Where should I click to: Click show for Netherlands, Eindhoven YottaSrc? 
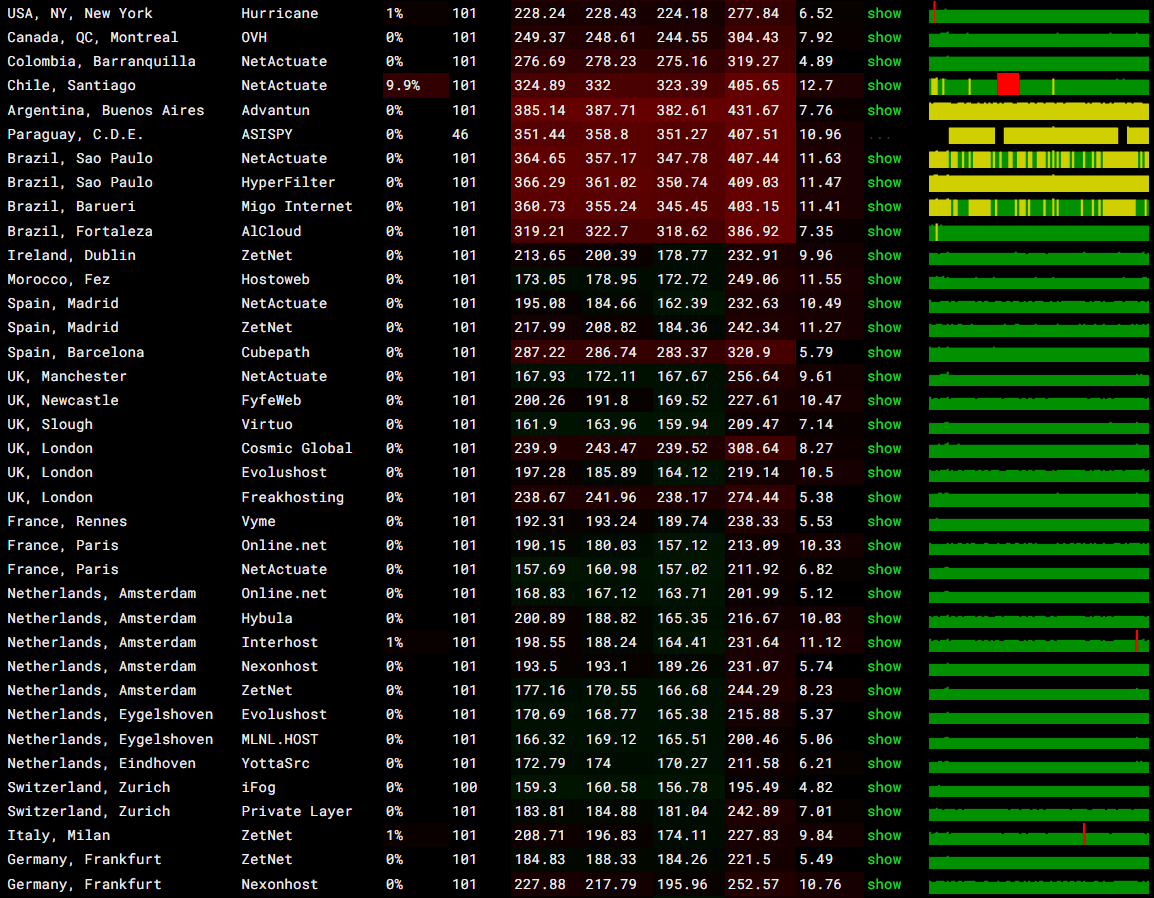(884, 763)
